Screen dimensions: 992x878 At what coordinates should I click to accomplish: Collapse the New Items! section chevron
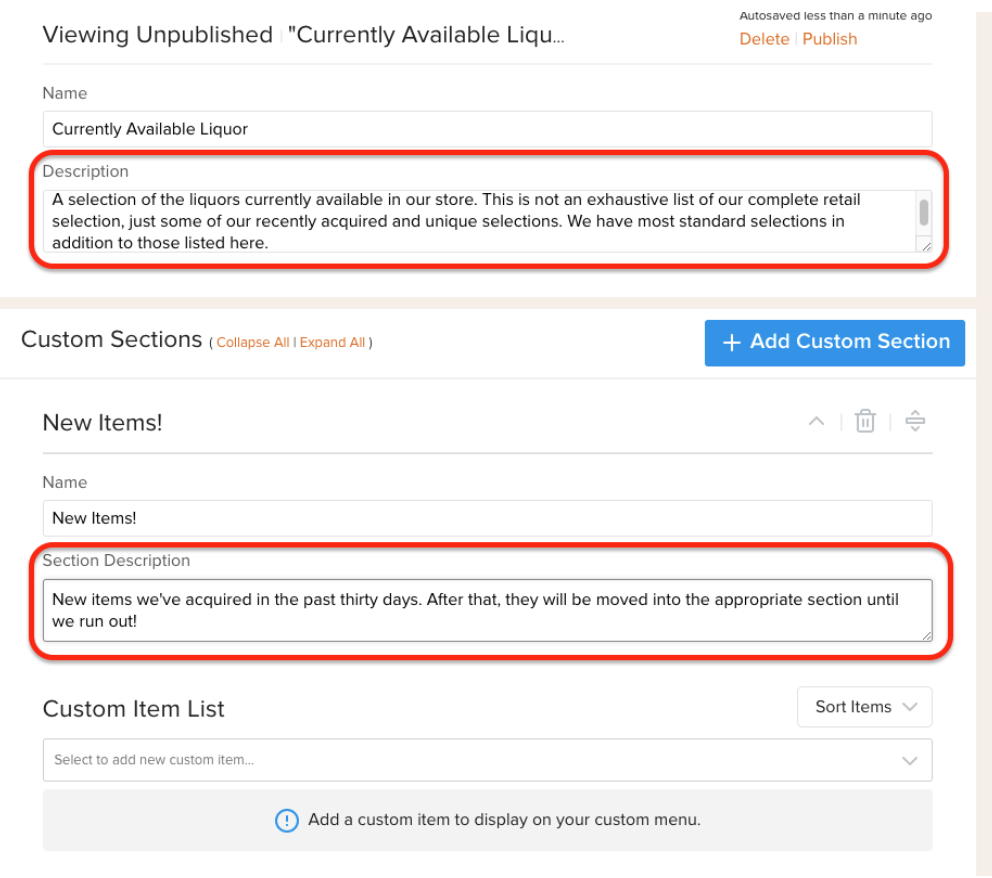point(816,421)
